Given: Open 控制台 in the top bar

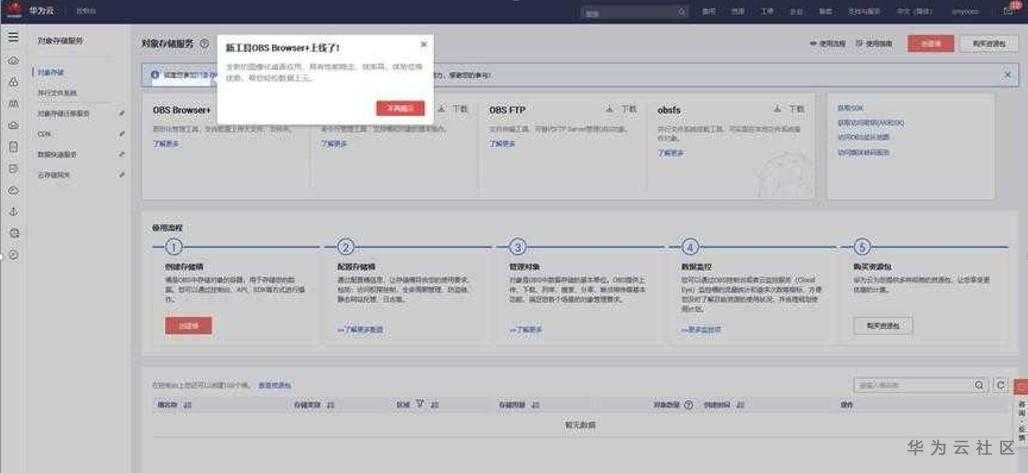Looking at the screenshot, I should click(x=85, y=11).
